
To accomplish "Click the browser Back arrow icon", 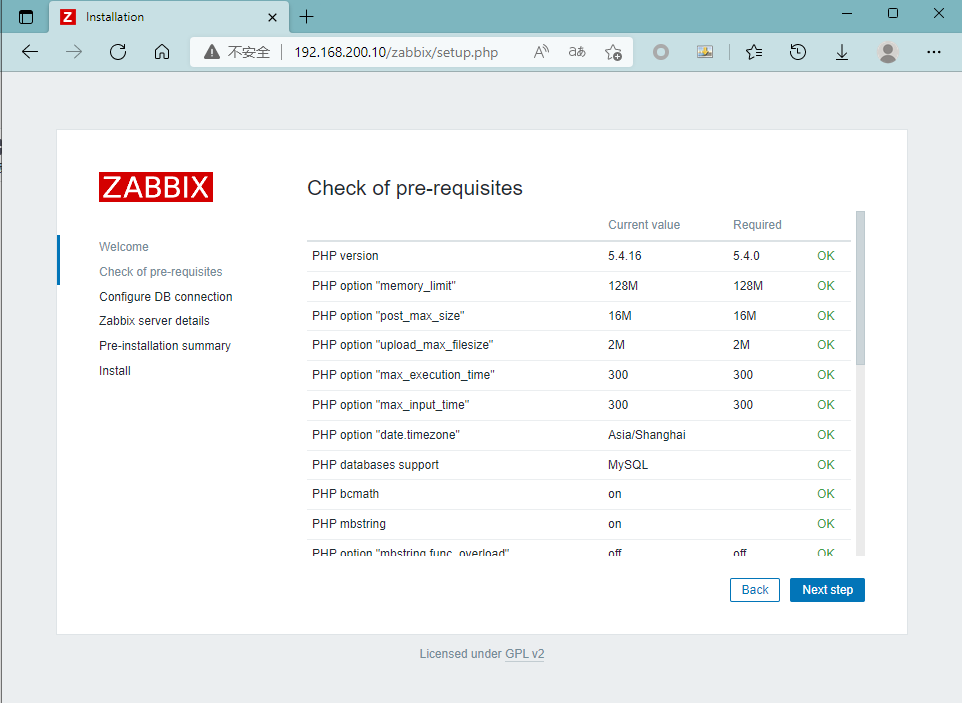I will 30,52.
